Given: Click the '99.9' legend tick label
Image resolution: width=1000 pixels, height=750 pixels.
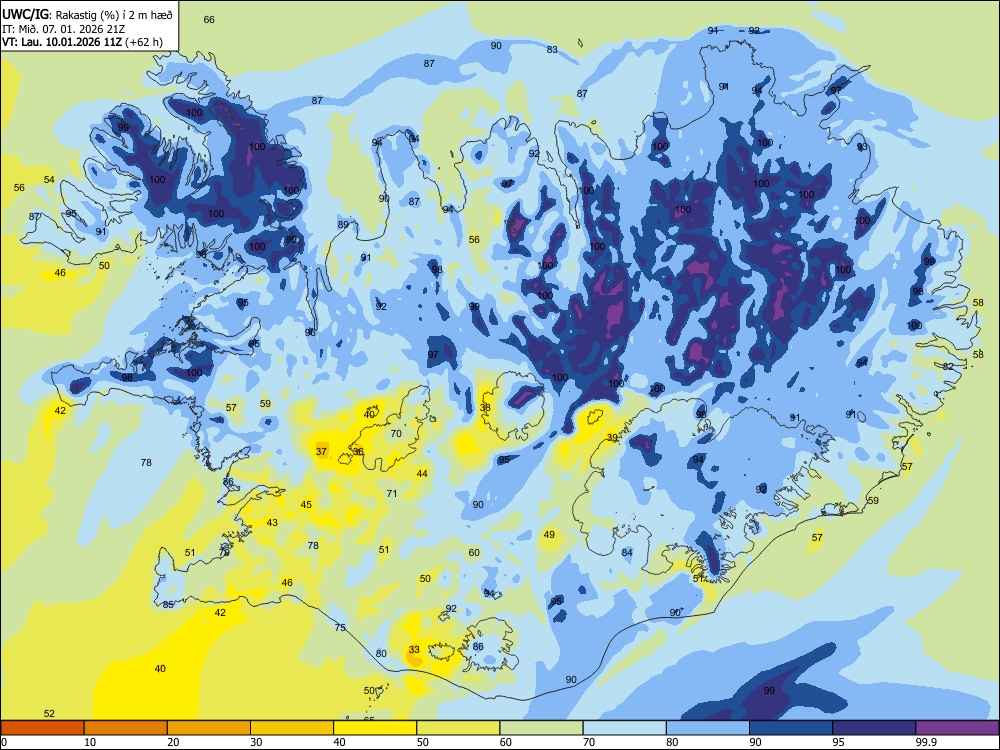Looking at the screenshot, I should (925, 742).
